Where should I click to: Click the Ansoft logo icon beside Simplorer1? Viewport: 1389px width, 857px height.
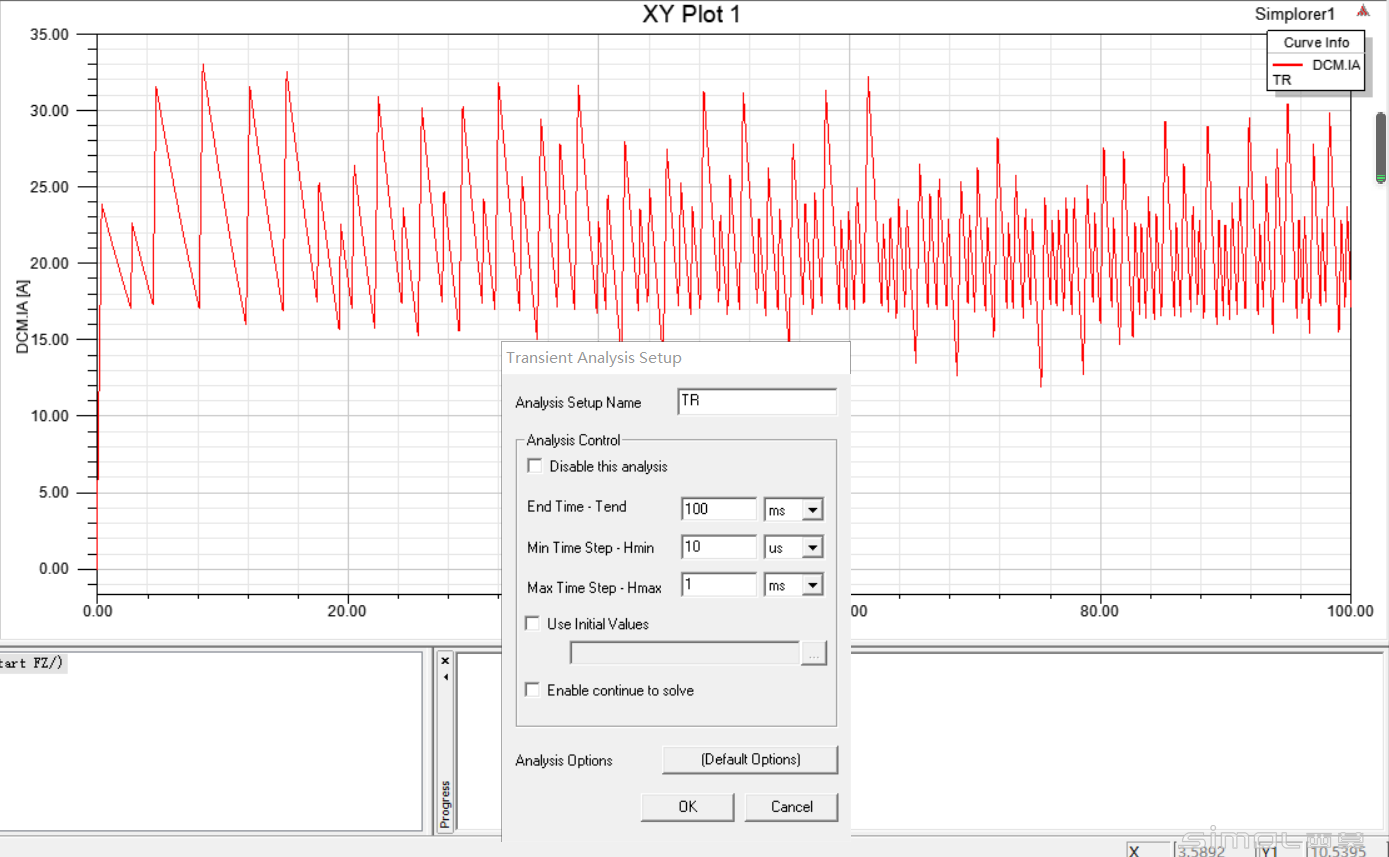(x=1363, y=12)
